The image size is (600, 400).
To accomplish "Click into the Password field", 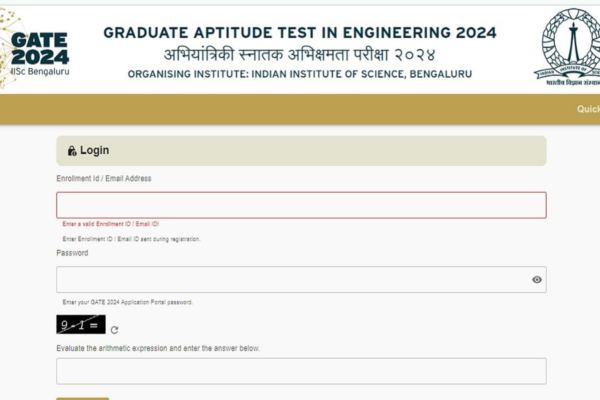I will click(x=290, y=280).
